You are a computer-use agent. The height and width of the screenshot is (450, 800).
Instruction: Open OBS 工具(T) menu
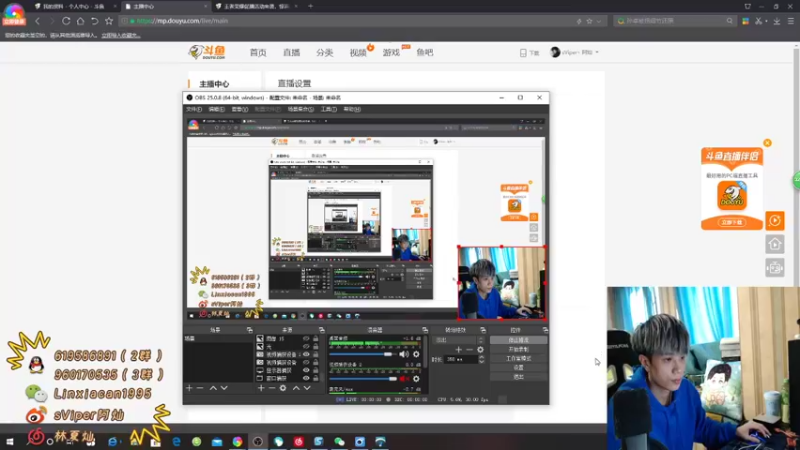[x=329, y=109]
